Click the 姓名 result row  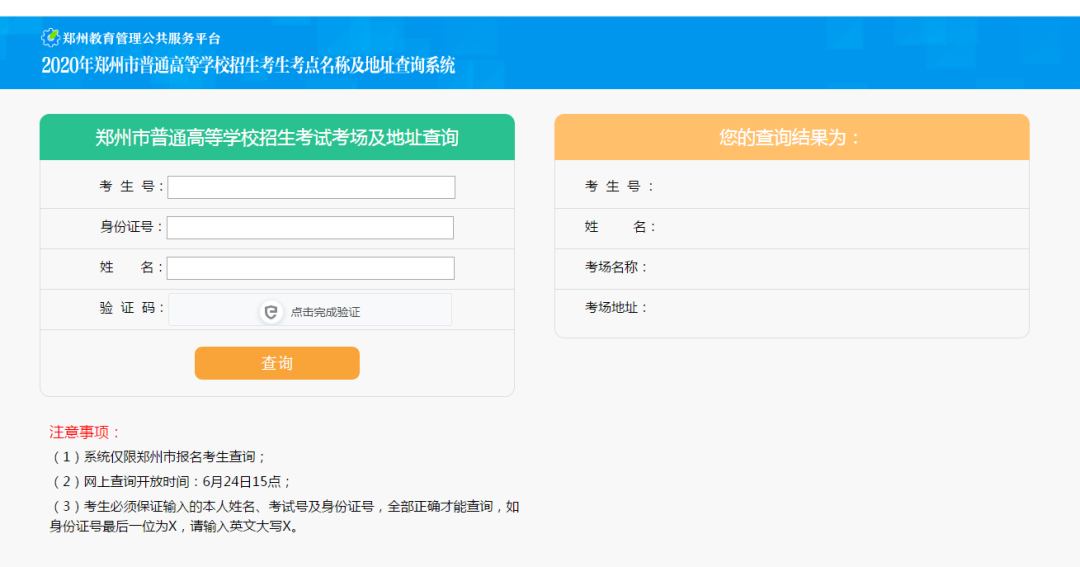[791, 227]
